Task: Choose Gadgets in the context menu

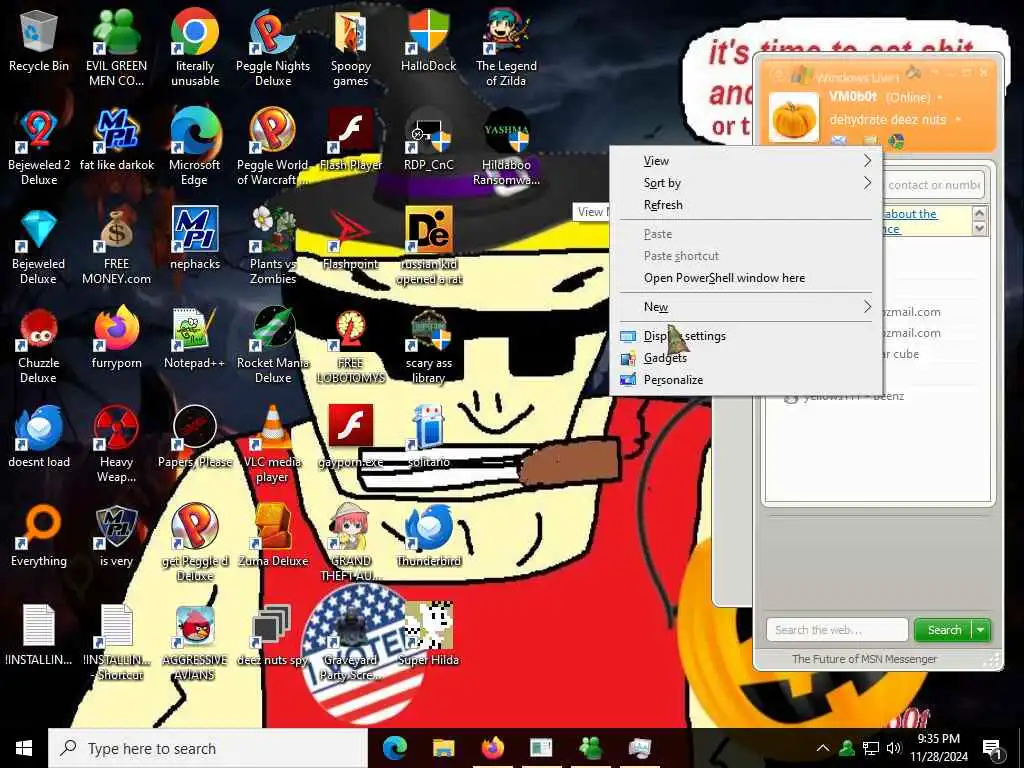Action: pyautogui.click(x=746, y=358)
